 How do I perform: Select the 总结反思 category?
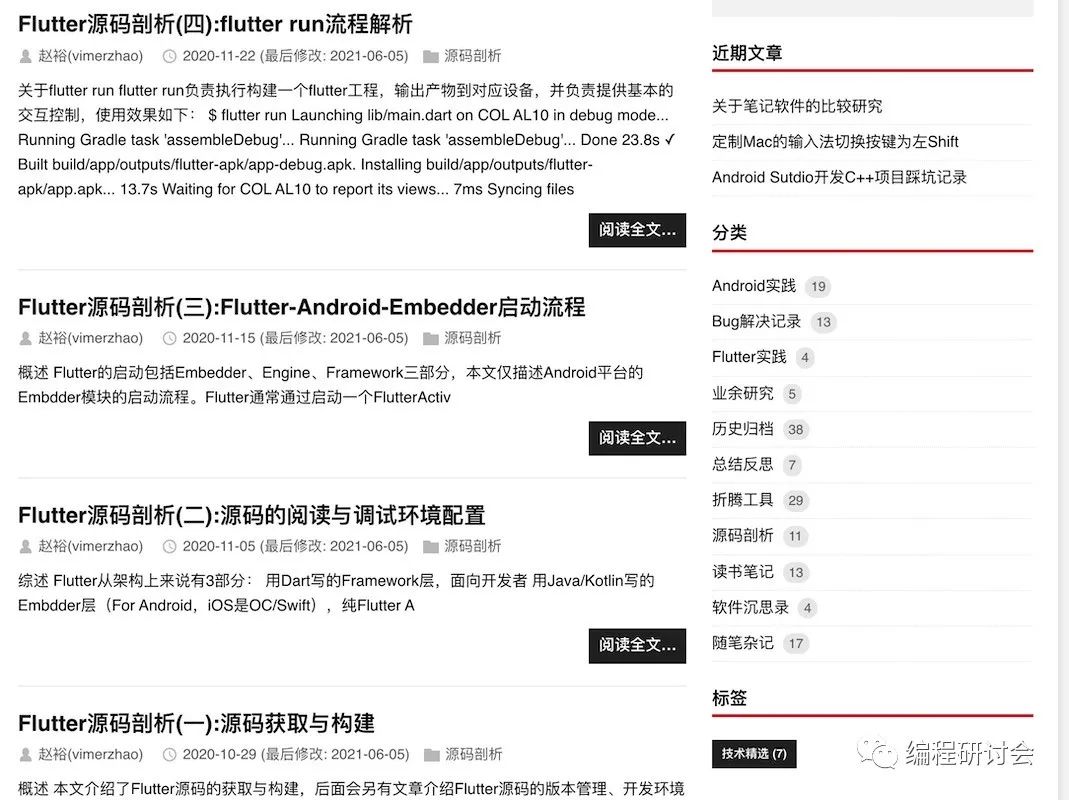coord(742,464)
